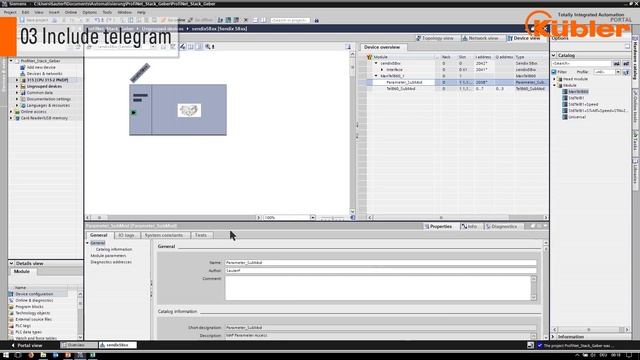Click the New project toolbar icon
The image size is (640, 360).
22,20
